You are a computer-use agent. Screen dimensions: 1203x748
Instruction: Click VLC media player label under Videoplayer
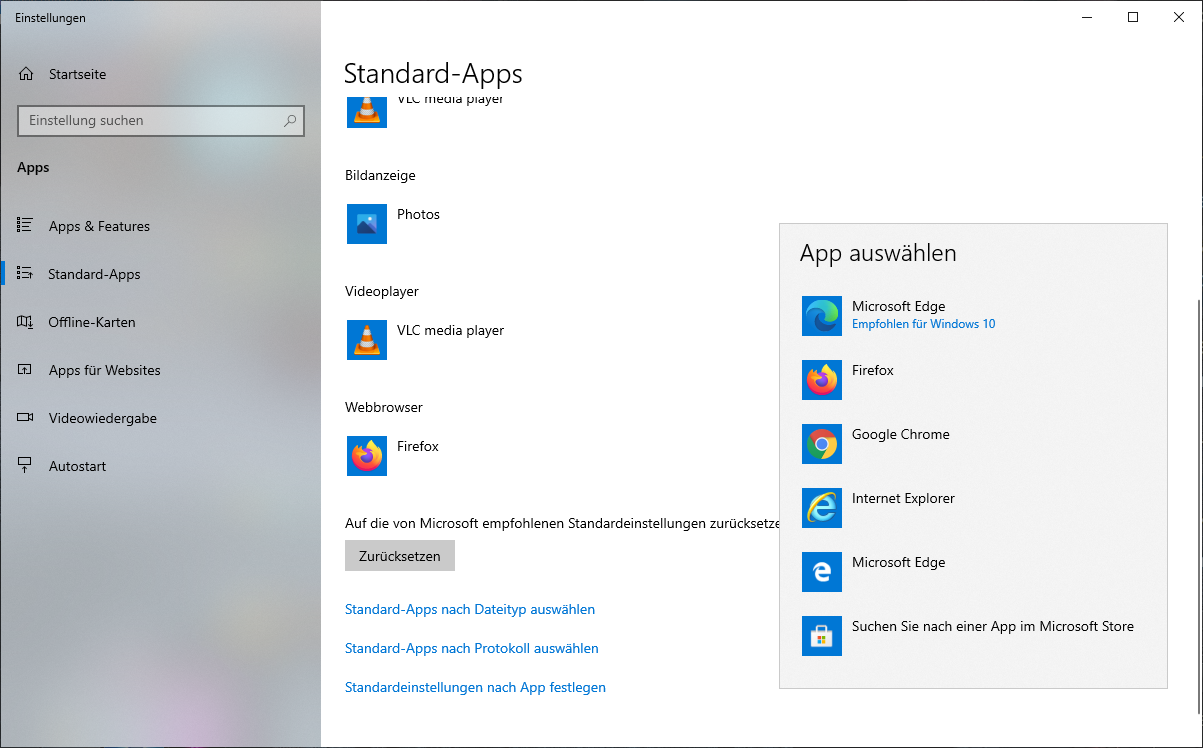coord(450,330)
